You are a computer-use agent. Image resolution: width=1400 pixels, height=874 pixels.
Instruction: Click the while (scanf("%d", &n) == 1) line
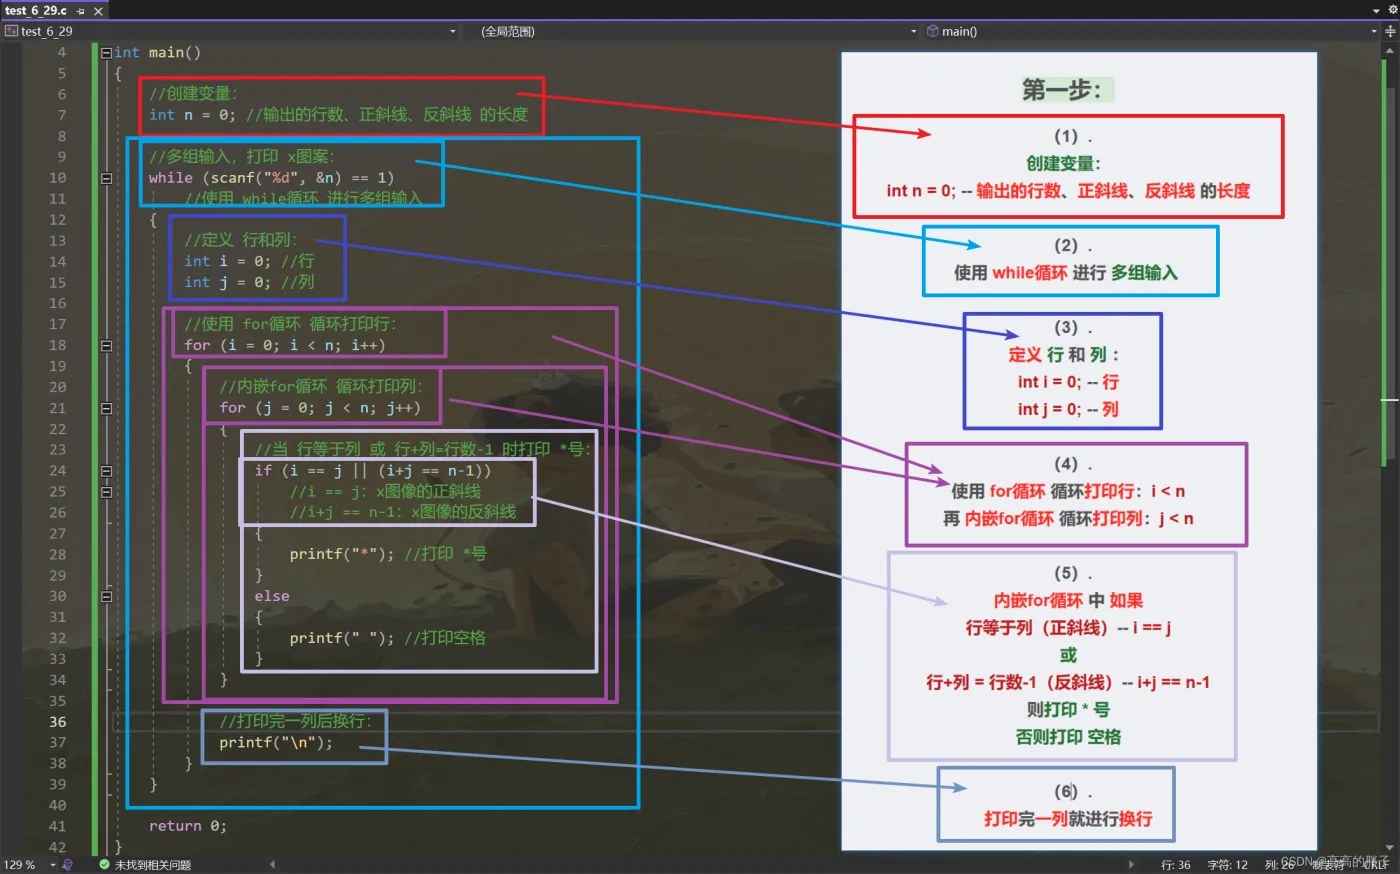click(x=271, y=178)
